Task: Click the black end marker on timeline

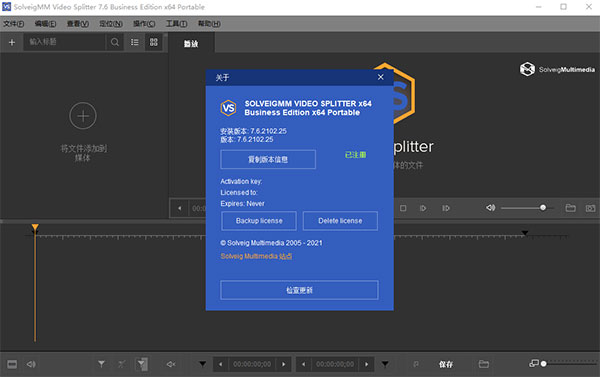Action: (x=525, y=233)
